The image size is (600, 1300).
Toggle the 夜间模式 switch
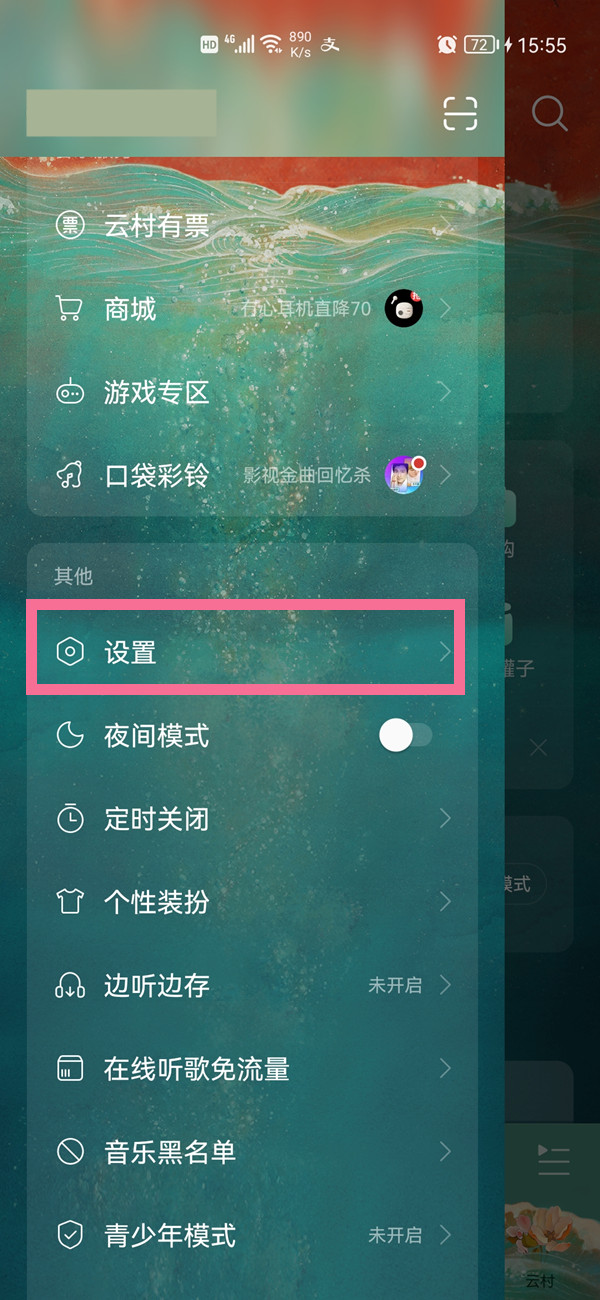405,736
